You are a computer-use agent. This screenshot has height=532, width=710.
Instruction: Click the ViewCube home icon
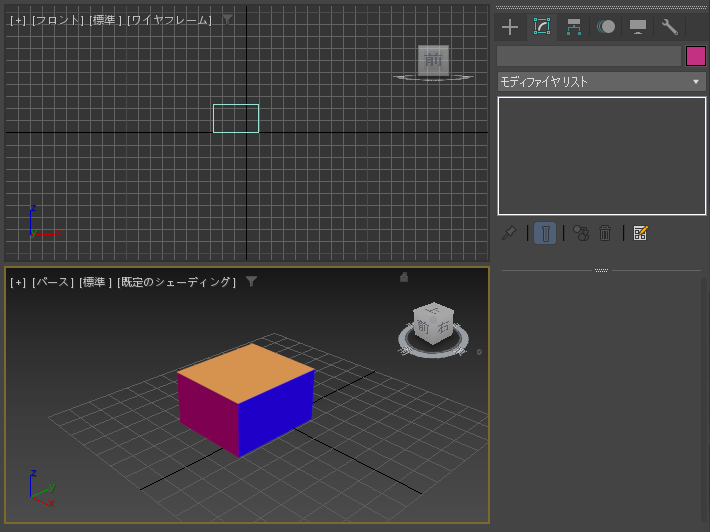click(404, 277)
